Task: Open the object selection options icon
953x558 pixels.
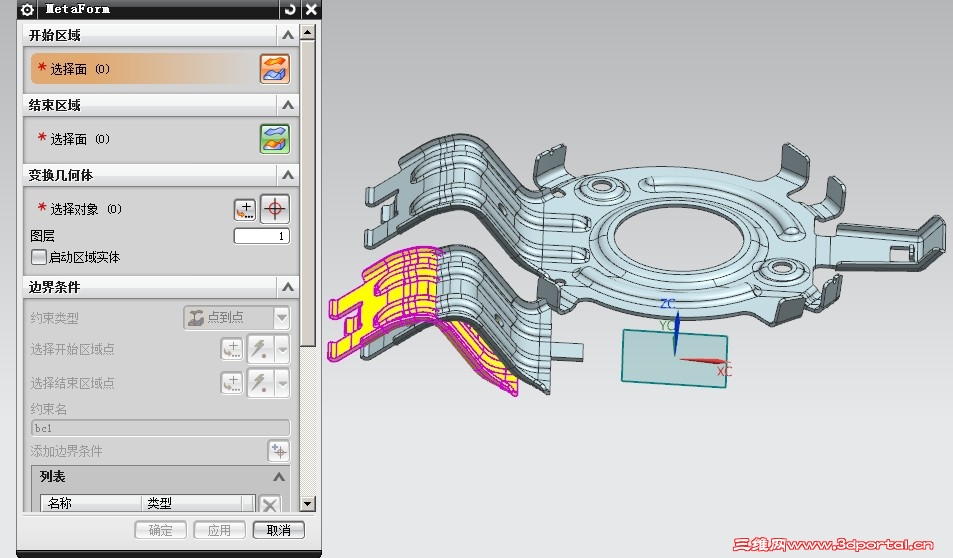Action: click(x=245, y=209)
